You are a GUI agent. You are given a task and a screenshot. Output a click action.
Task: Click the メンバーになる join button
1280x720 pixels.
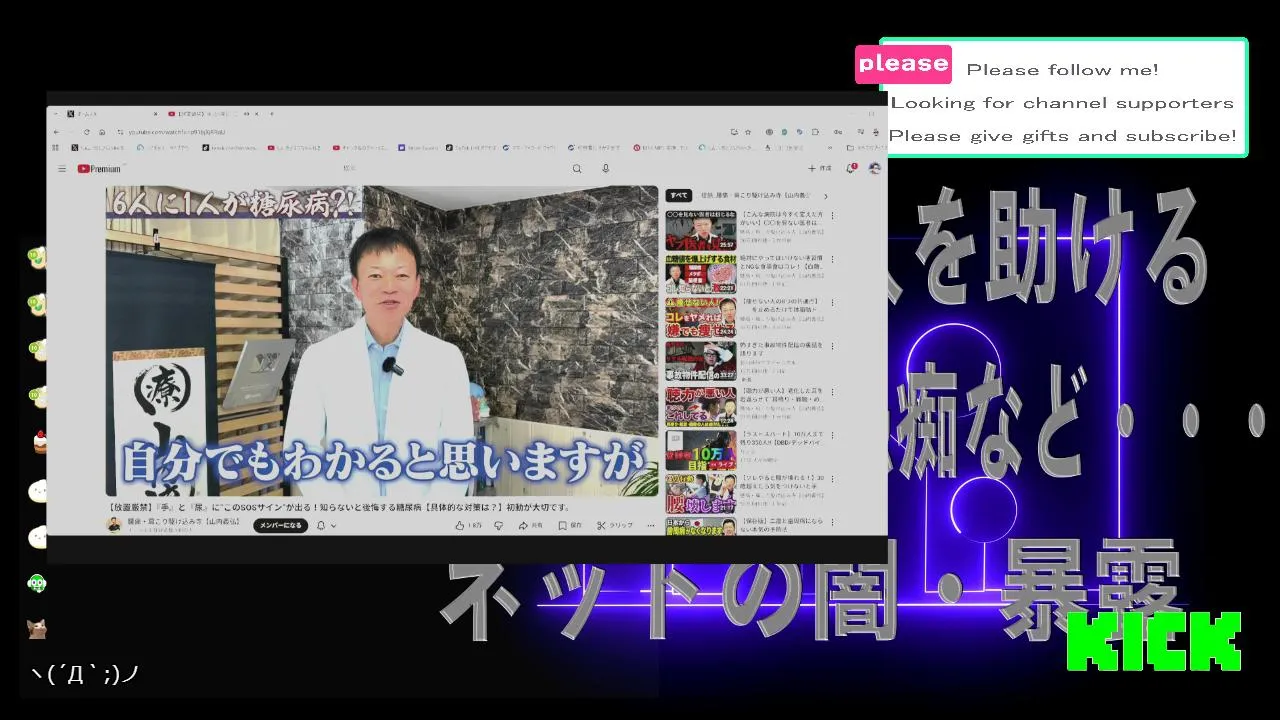(x=280, y=525)
